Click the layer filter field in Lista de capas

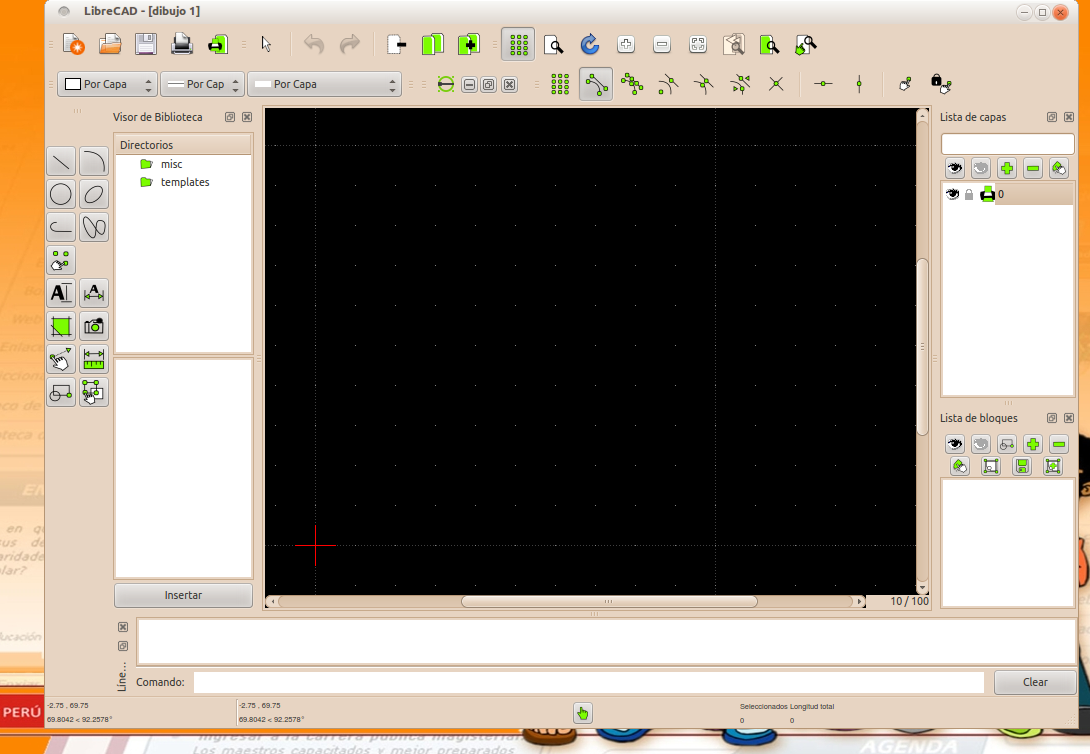pyautogui.click(x=1007, y=144)
